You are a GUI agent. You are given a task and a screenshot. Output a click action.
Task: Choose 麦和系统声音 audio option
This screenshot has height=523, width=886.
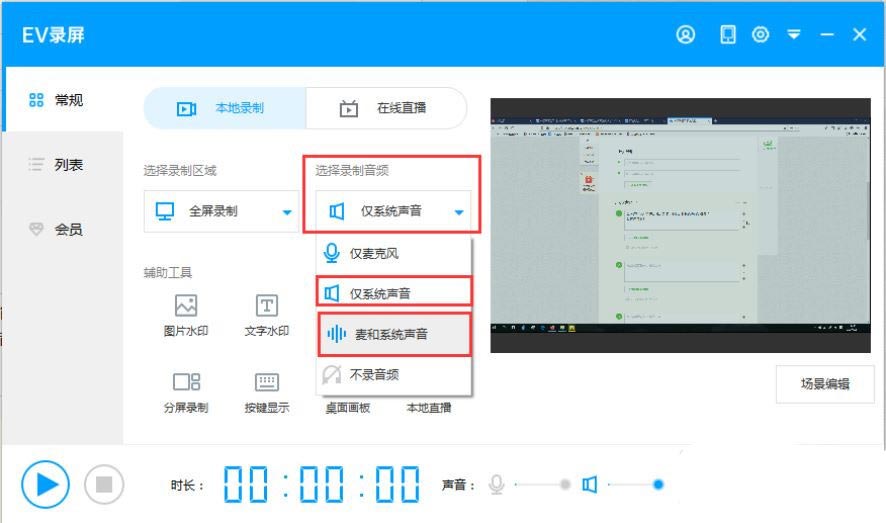click(x=393, y=334)
